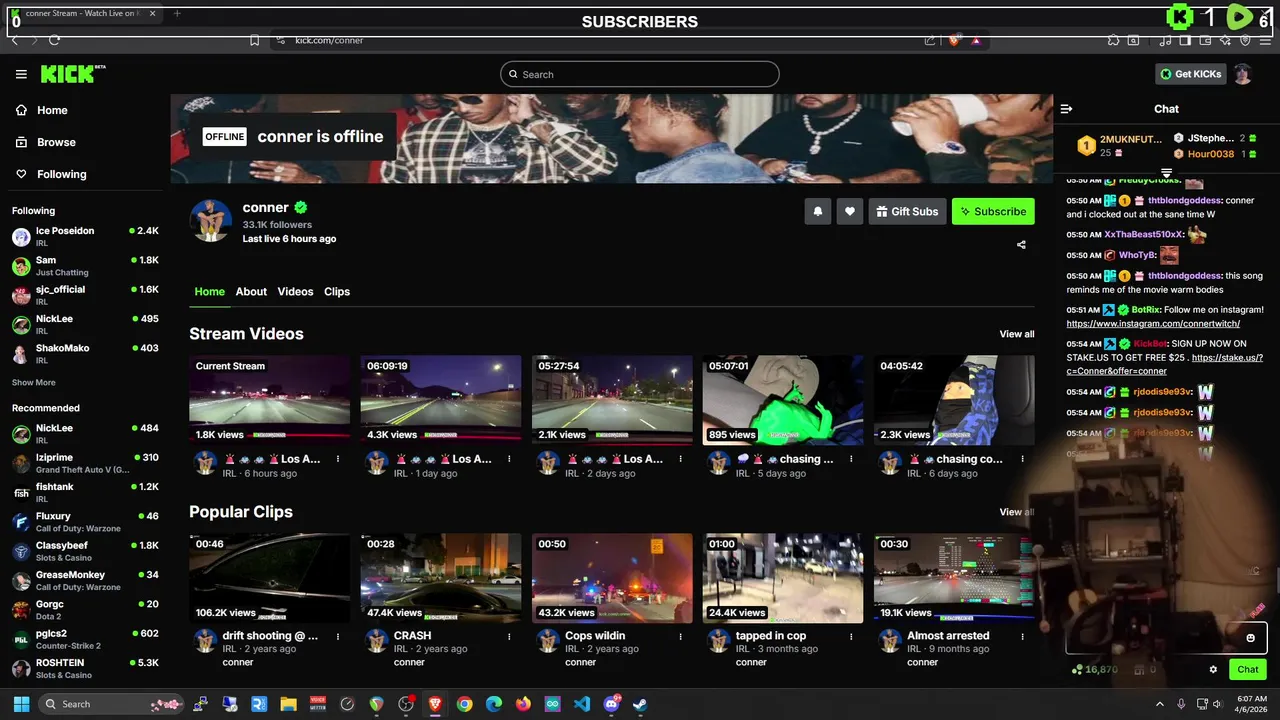Image resolution: width=1280 pixels, height=720 pixels.
Task: Click the green Subscribe button
Action: [x=993, y=211]
